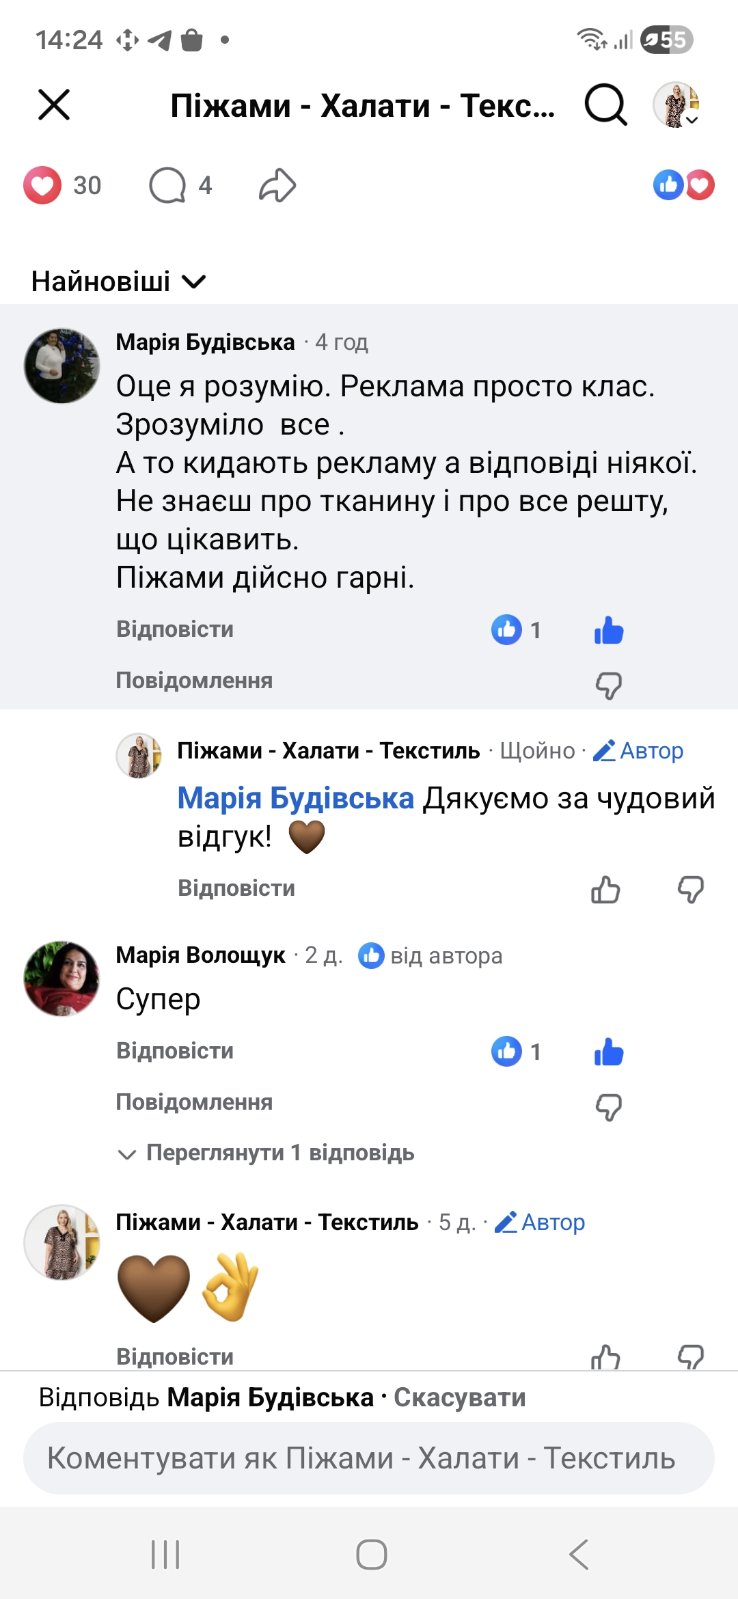Like Марія Будівська's comment with thumbs up
The width and height of the screenshot is (738, 1599).
pos(608,630)
